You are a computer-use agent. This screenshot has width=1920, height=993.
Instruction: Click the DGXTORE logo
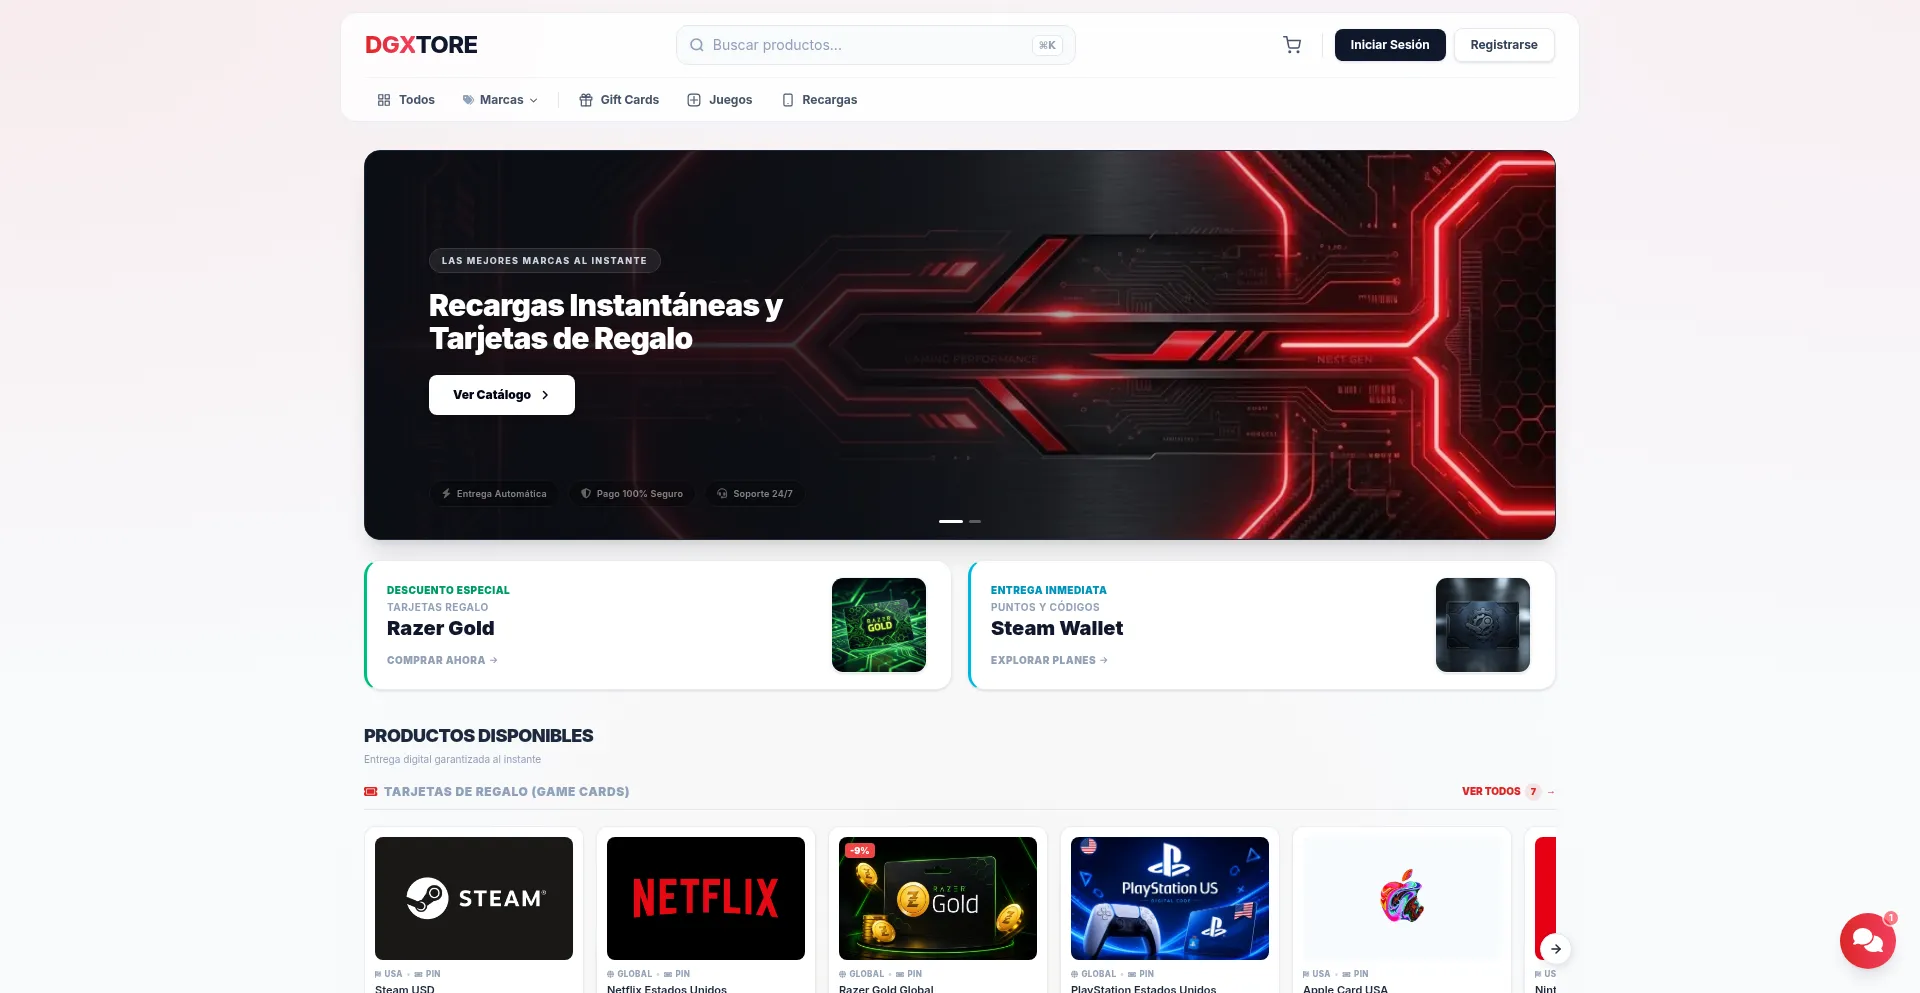coord(421,45)
